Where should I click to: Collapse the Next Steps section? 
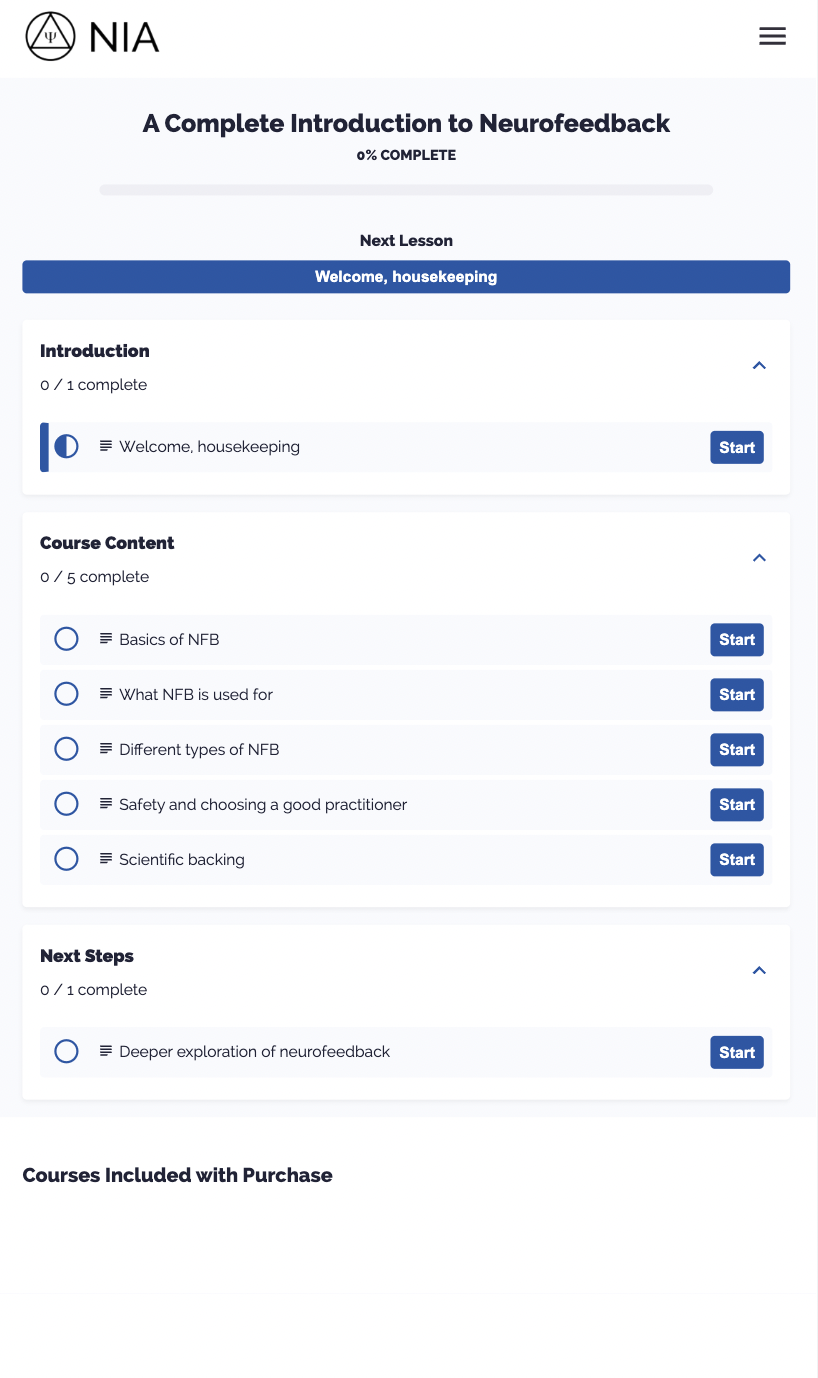tap(759, 970)
